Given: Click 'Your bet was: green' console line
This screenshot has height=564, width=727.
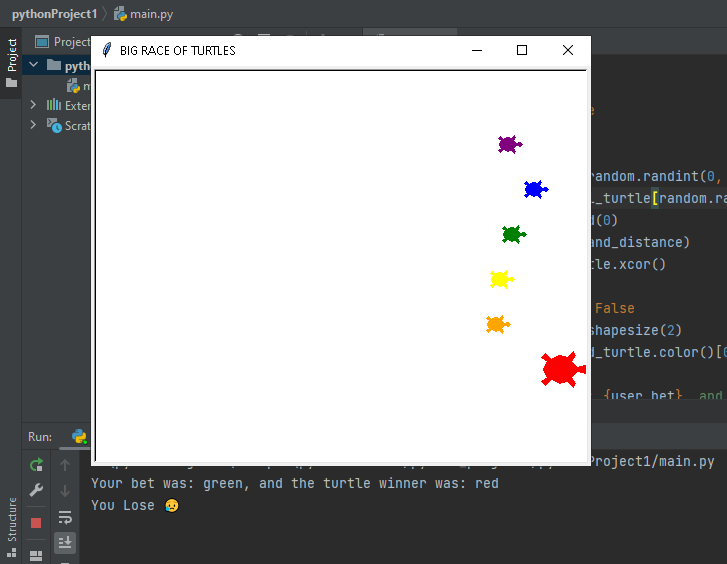Looking at the screenshot, I should (x=295, y=483).
